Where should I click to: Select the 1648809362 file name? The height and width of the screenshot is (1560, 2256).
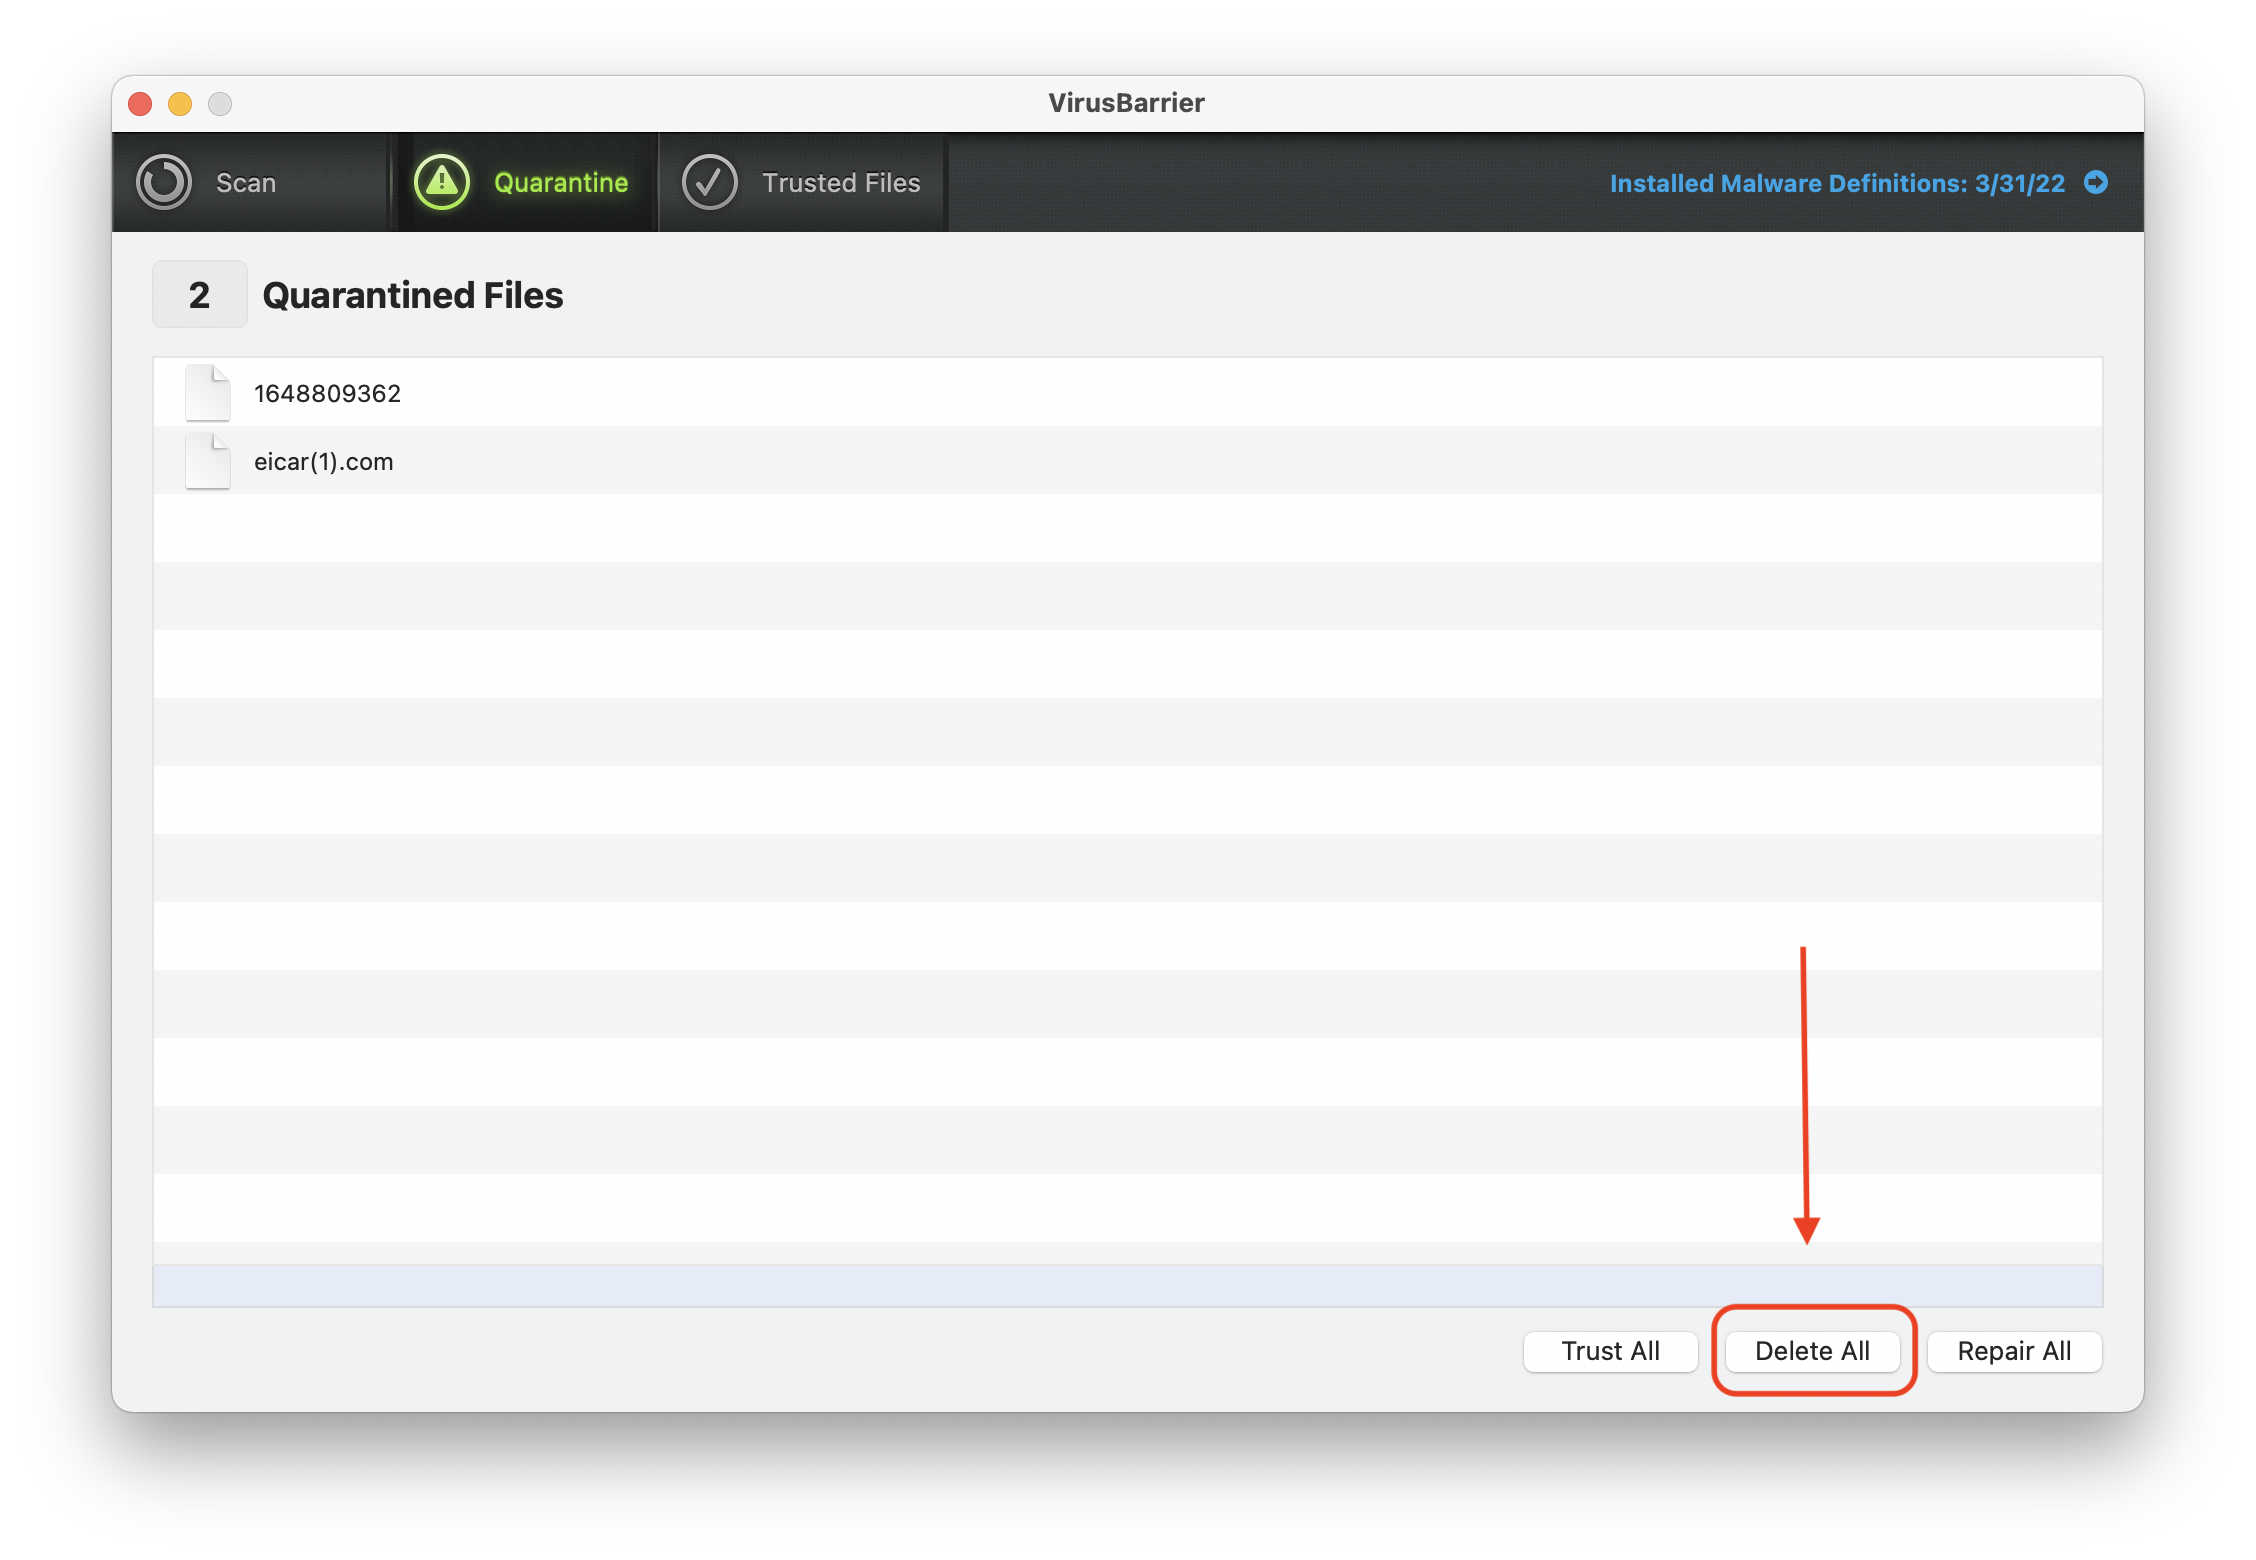pyautogui.click(x=327, y=393)
